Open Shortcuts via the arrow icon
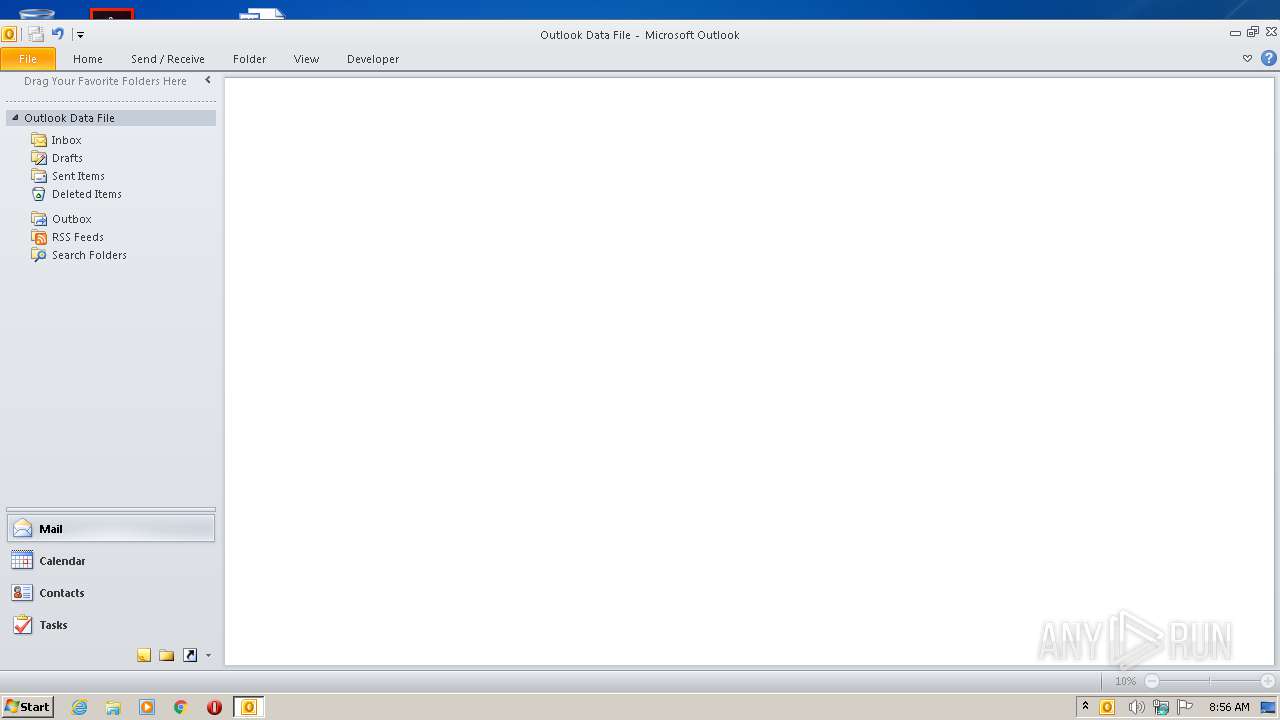 [190, 656]
